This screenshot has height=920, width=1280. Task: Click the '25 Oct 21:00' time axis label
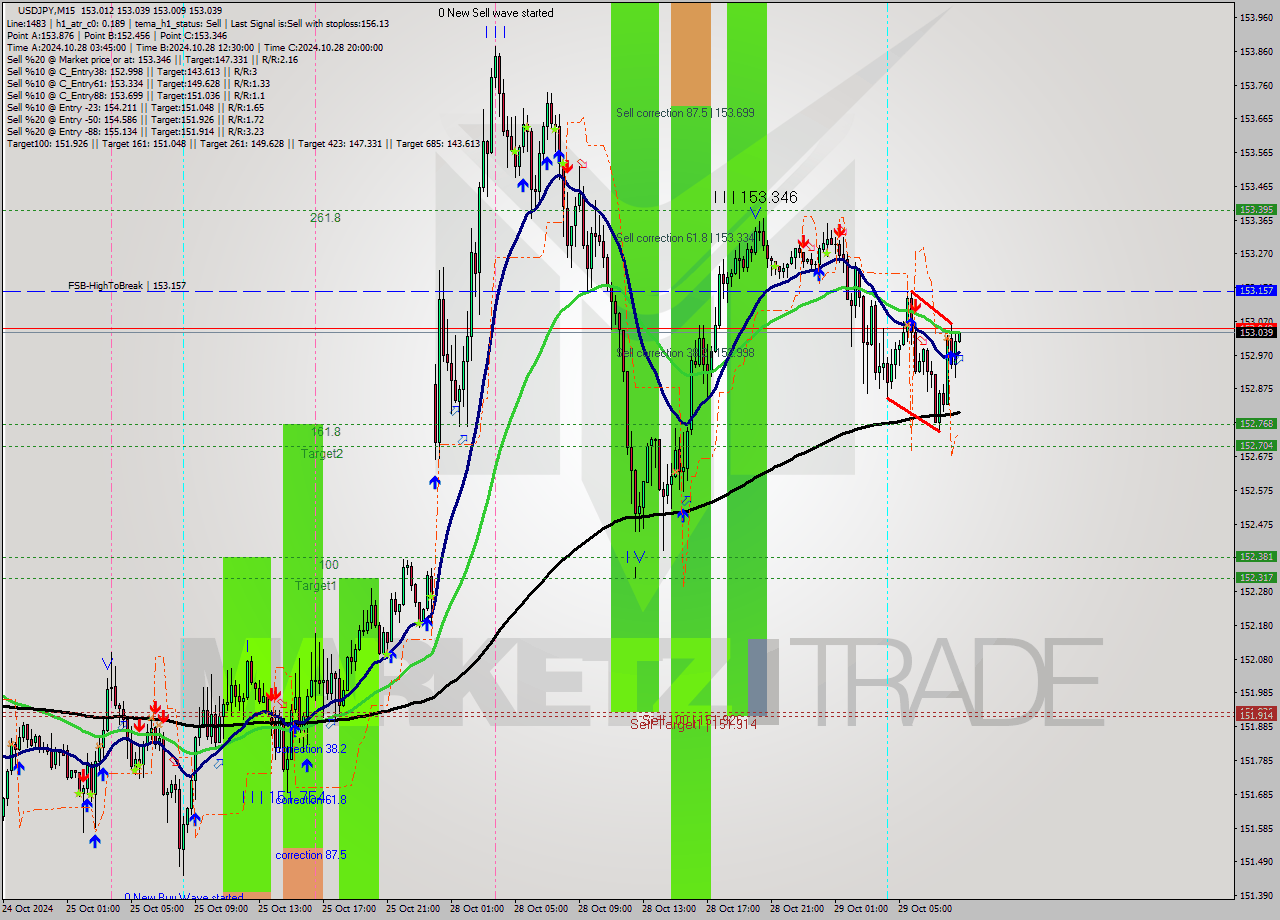[412, 909]
